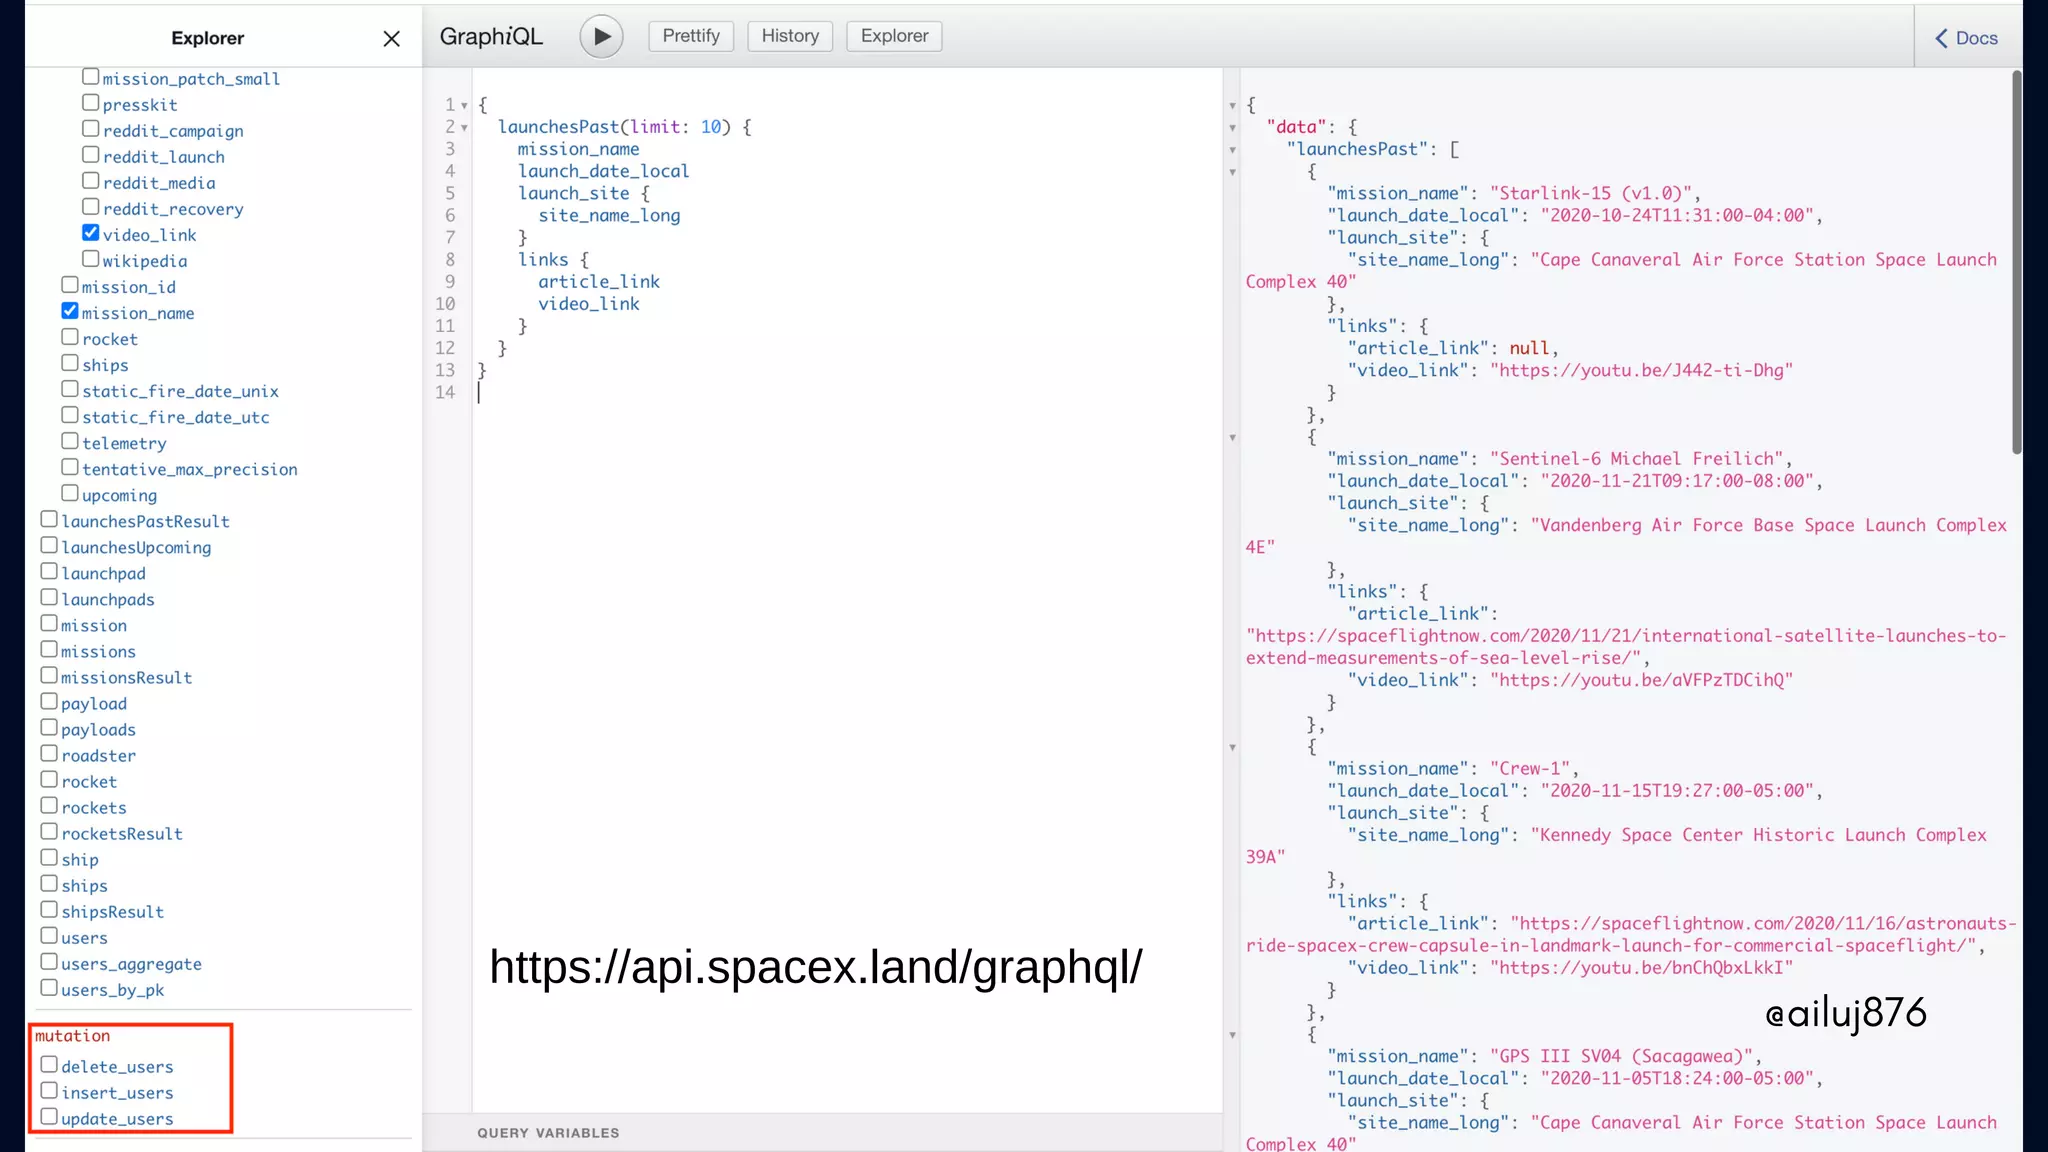
Task: Collapse the Starlink-15 result object
Action: pyautogui.click(x=1232, y=172)
